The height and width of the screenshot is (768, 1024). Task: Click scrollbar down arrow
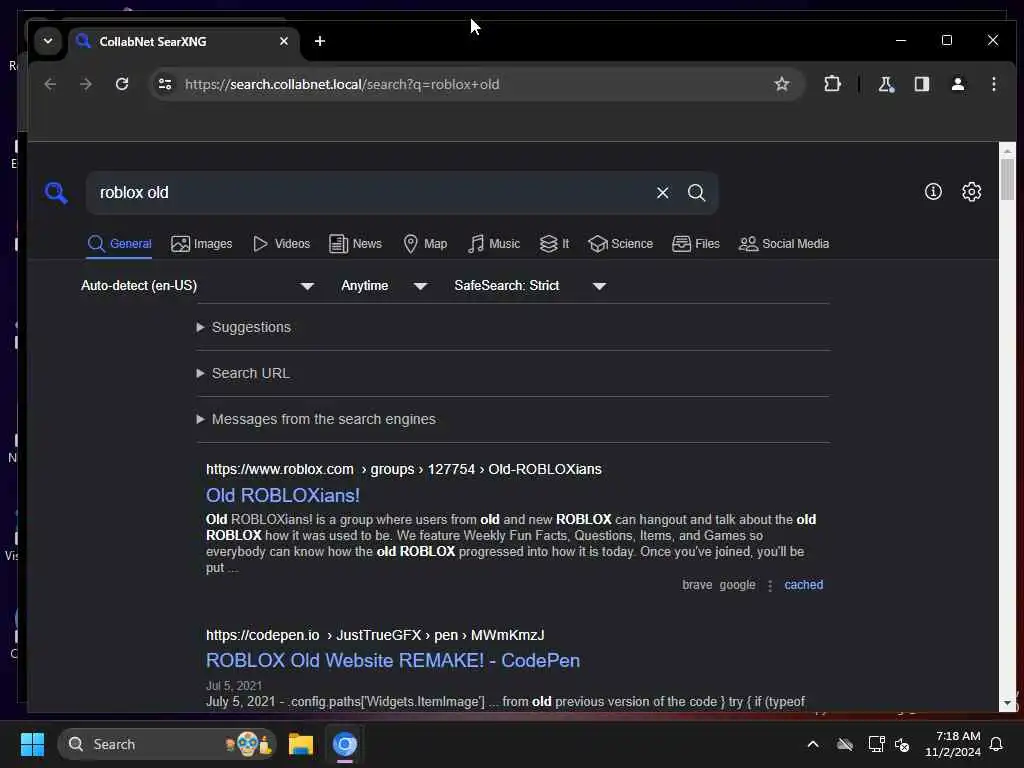pyautogui.click(x=1007, y=703)
